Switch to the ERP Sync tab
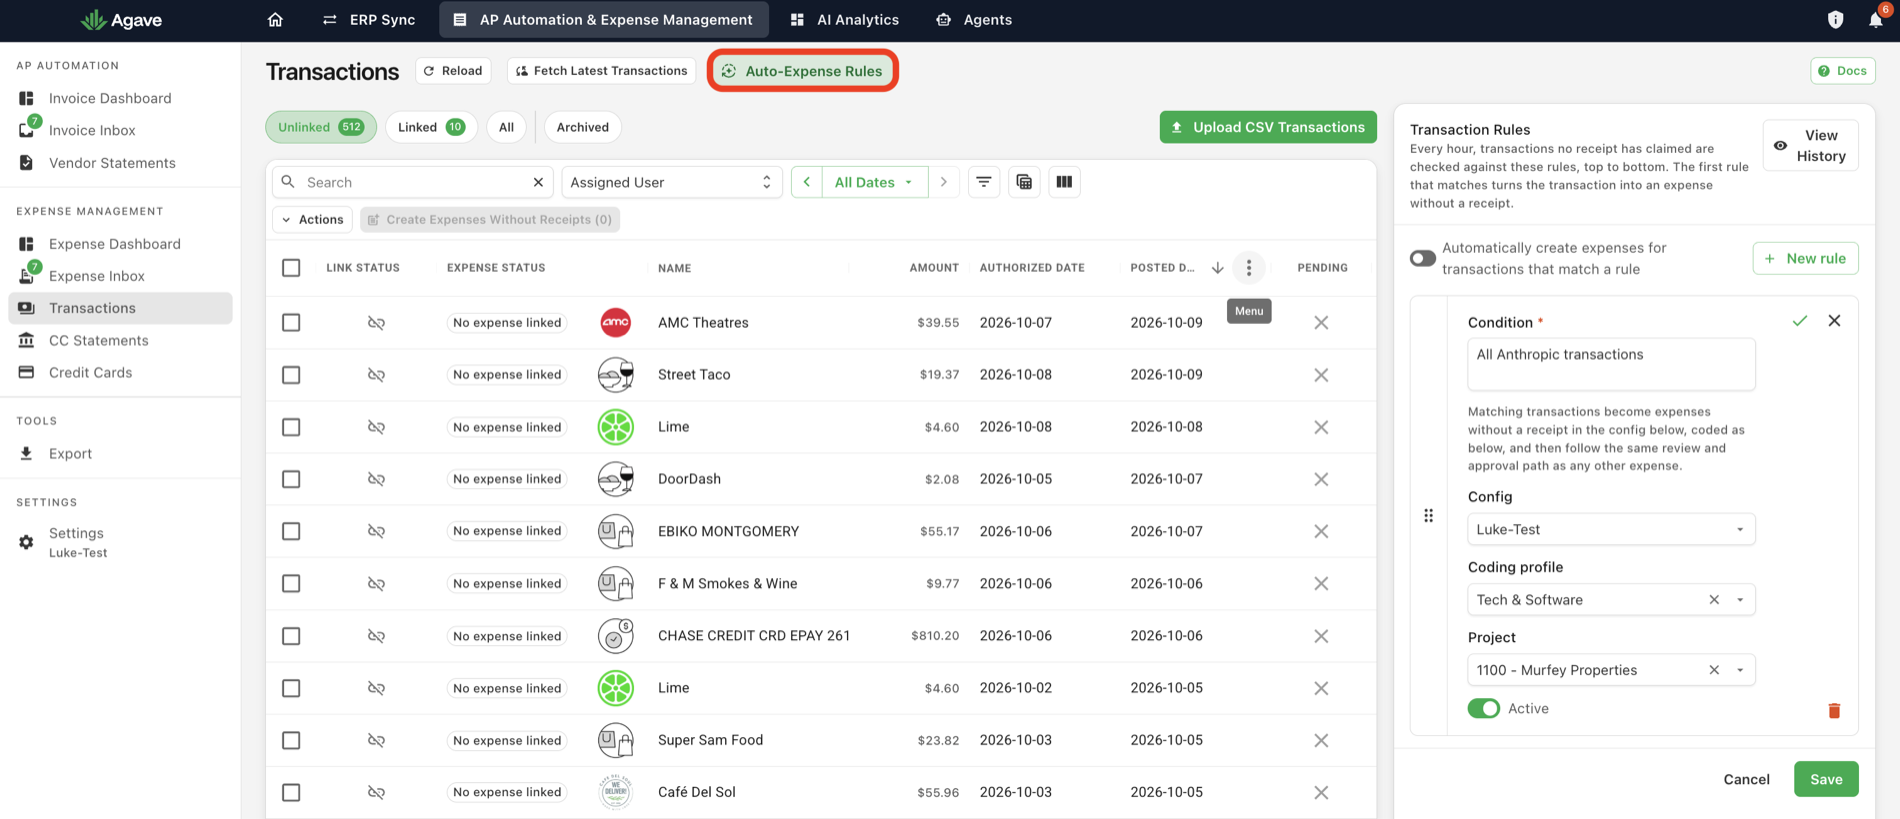This screenshot has height=819, width=1900. [x=368, y=20]
